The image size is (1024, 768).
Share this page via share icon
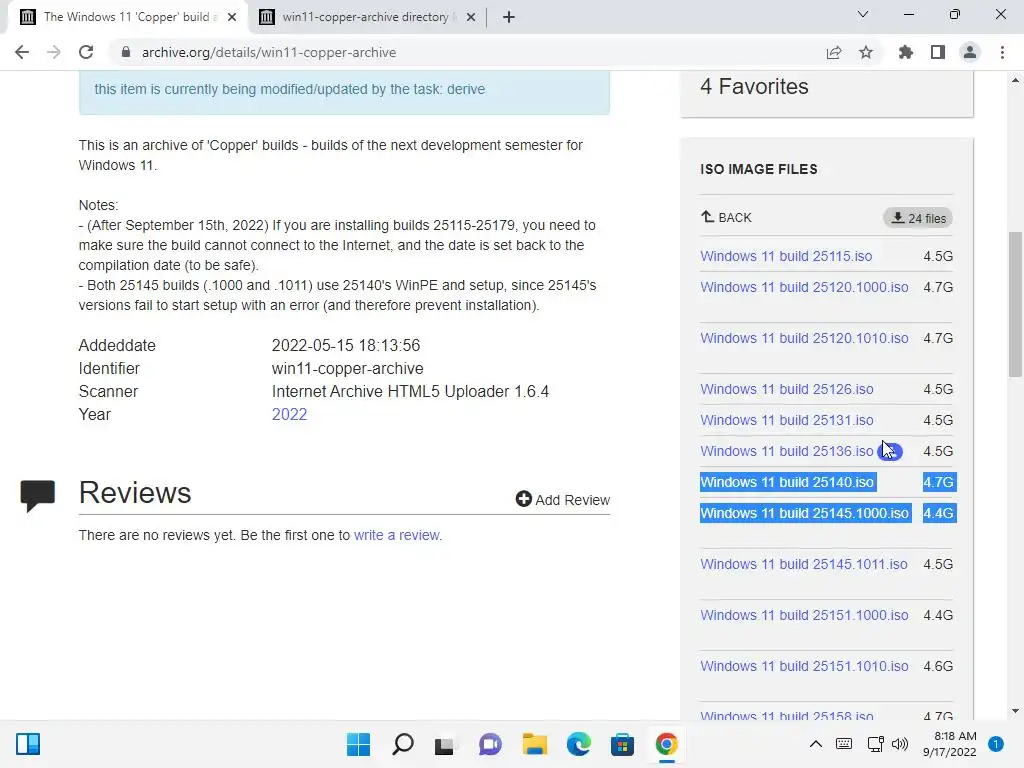[834, 52]
